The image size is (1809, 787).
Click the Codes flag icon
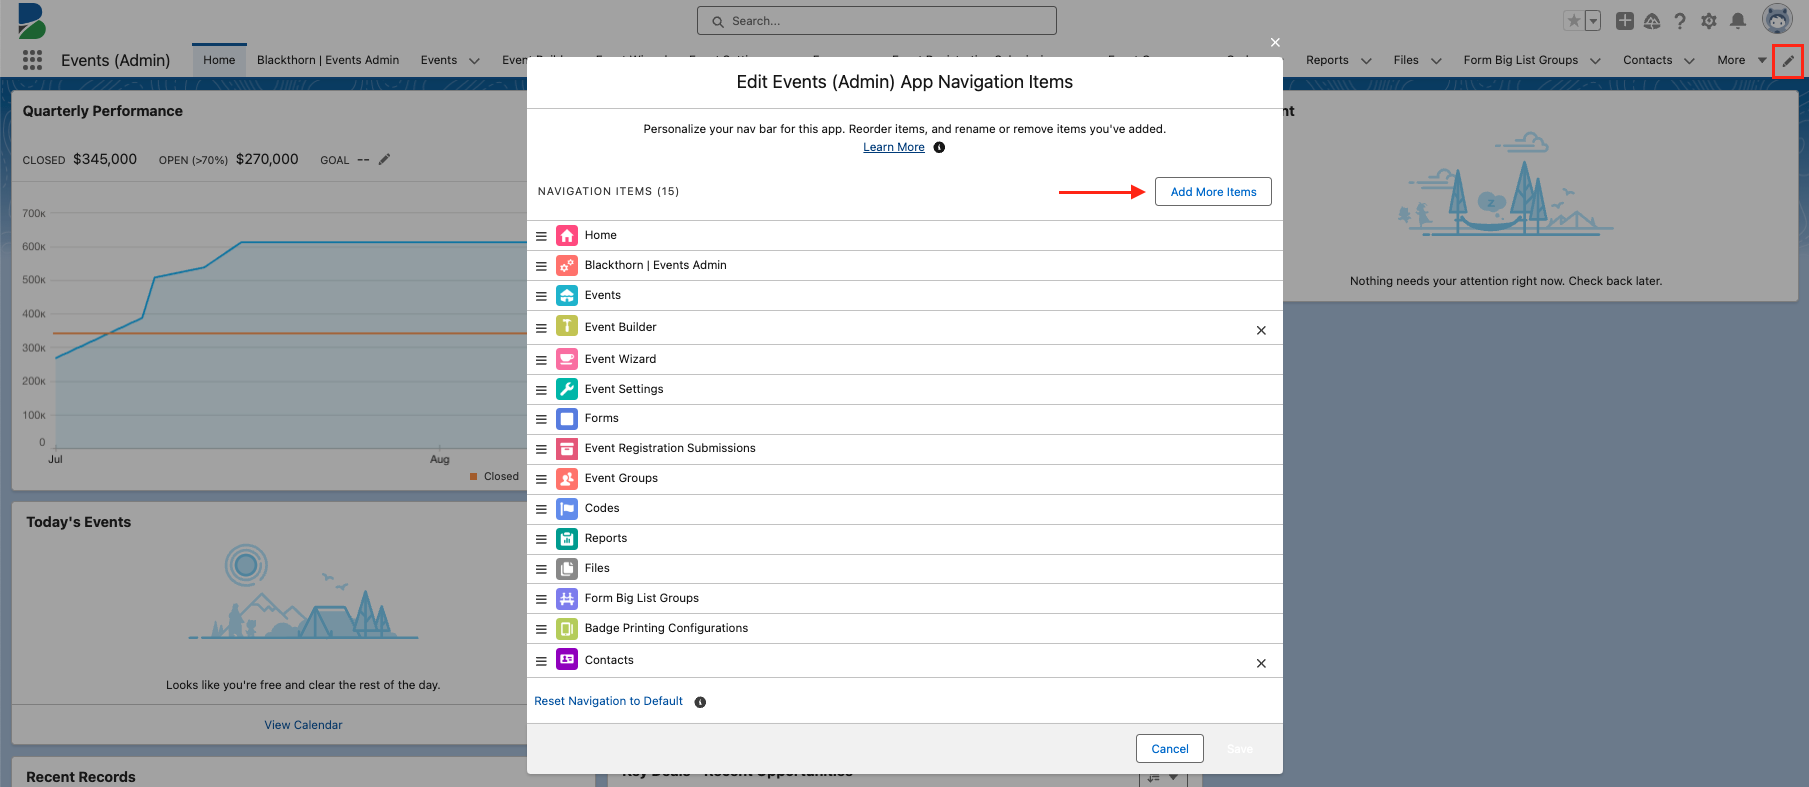coord(567,509)
